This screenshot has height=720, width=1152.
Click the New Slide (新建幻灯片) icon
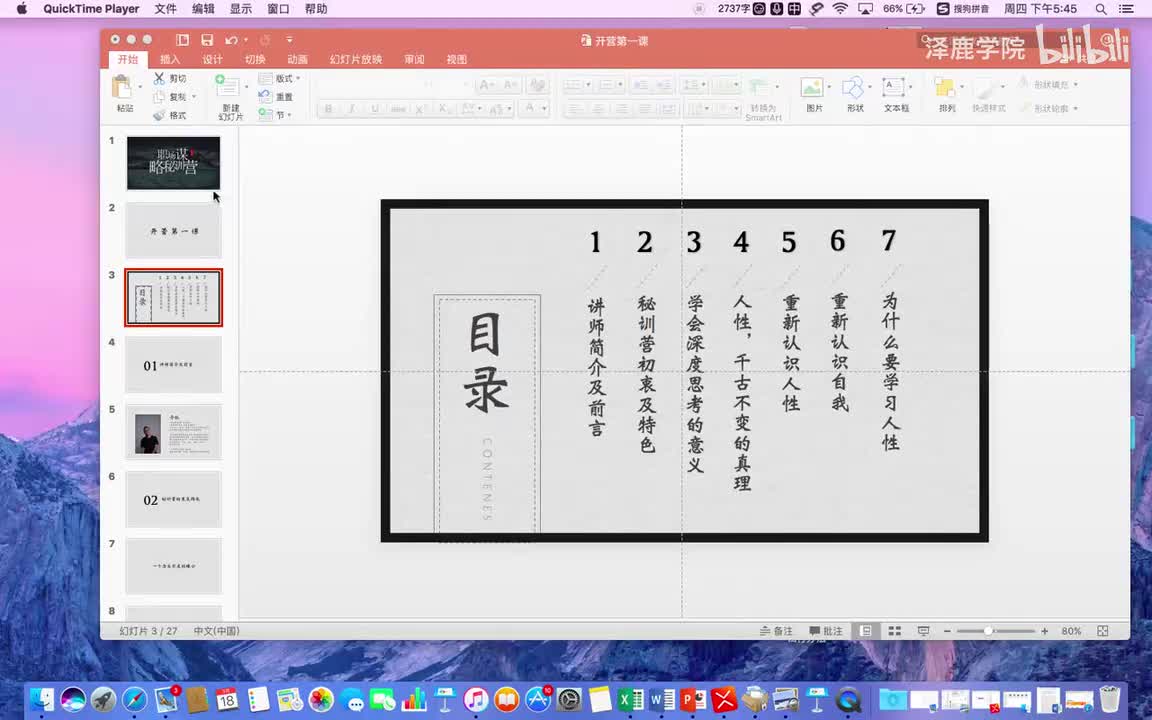(226, 86)
